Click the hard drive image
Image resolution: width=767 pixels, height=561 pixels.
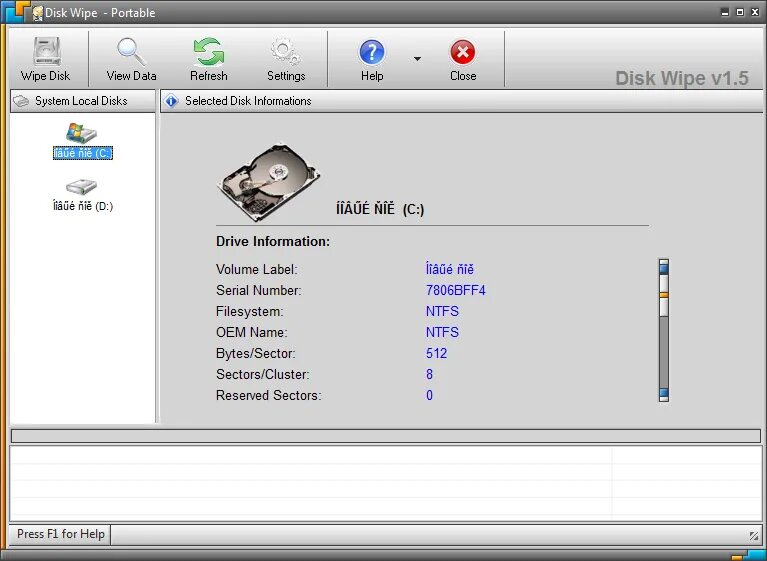(269, 181)
